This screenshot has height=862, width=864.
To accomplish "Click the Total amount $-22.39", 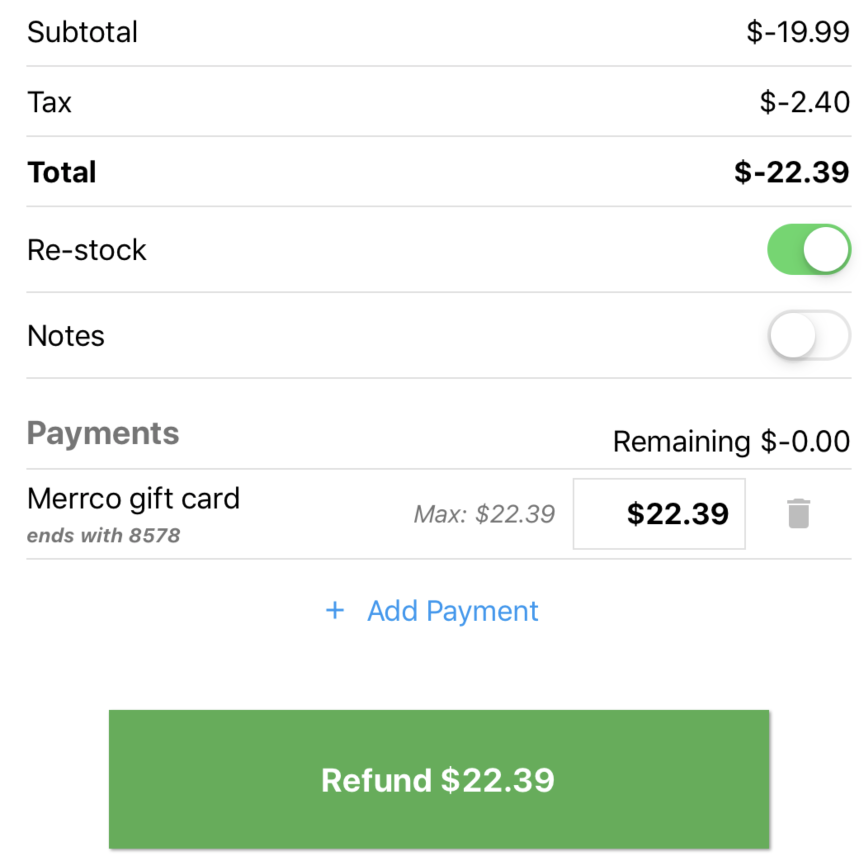I will (792, 172).
